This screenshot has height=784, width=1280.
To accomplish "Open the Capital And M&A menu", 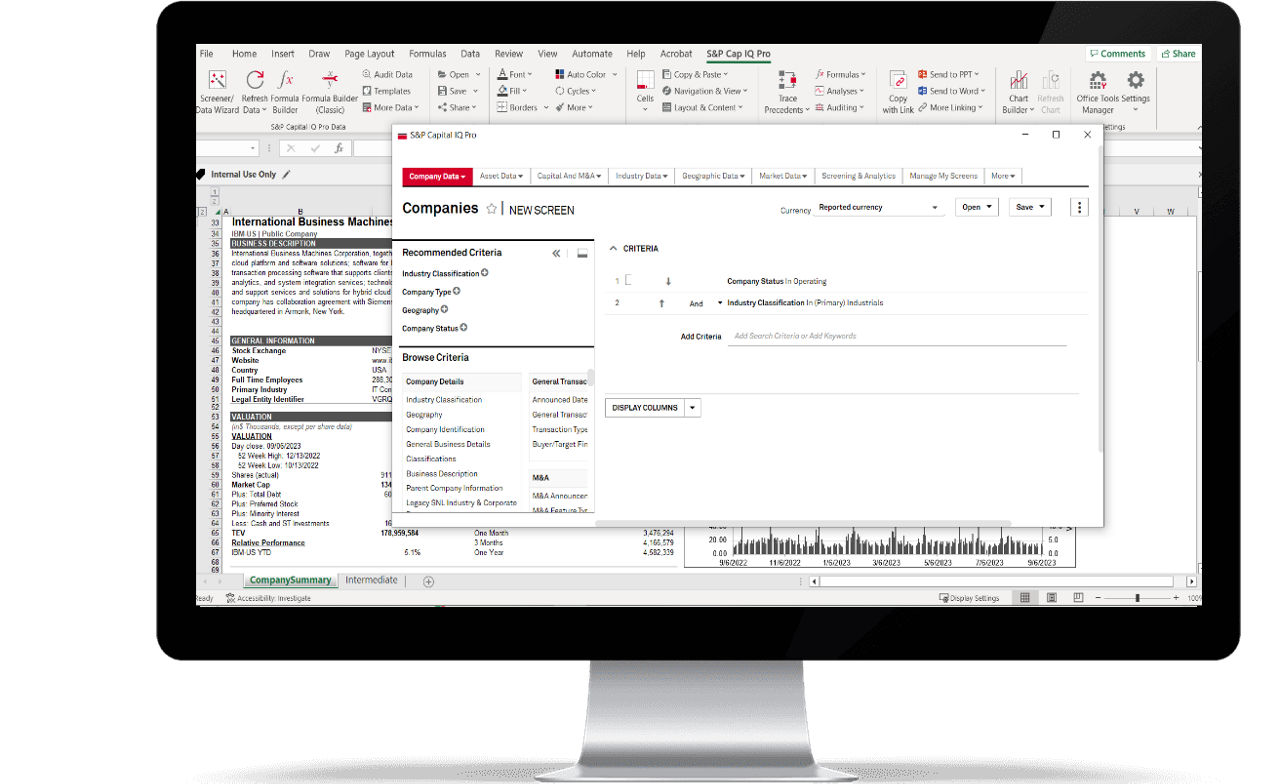I will point(569,176).
